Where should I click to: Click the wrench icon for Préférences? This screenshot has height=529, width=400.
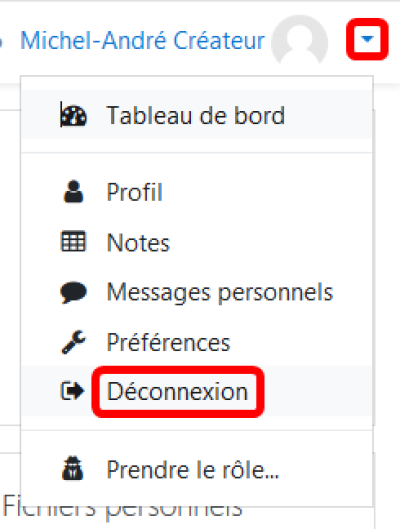click(73, 342)
